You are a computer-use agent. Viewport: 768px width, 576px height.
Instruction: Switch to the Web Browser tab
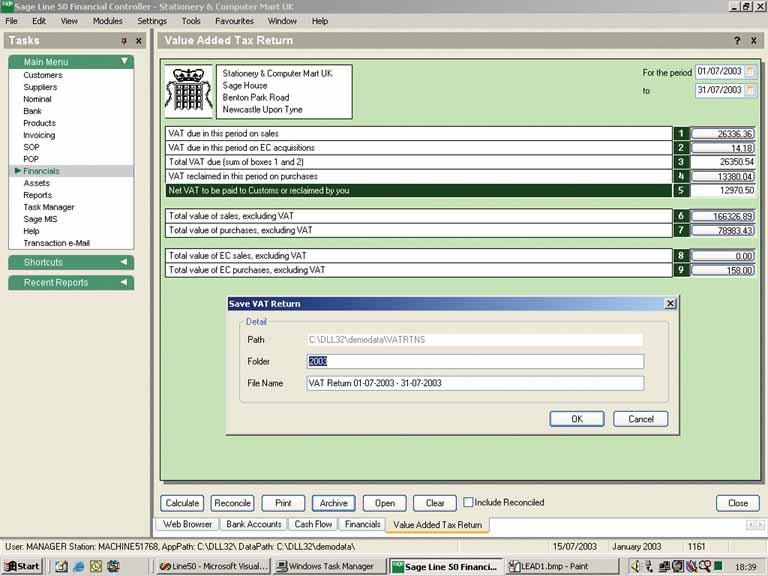(188, 524)
